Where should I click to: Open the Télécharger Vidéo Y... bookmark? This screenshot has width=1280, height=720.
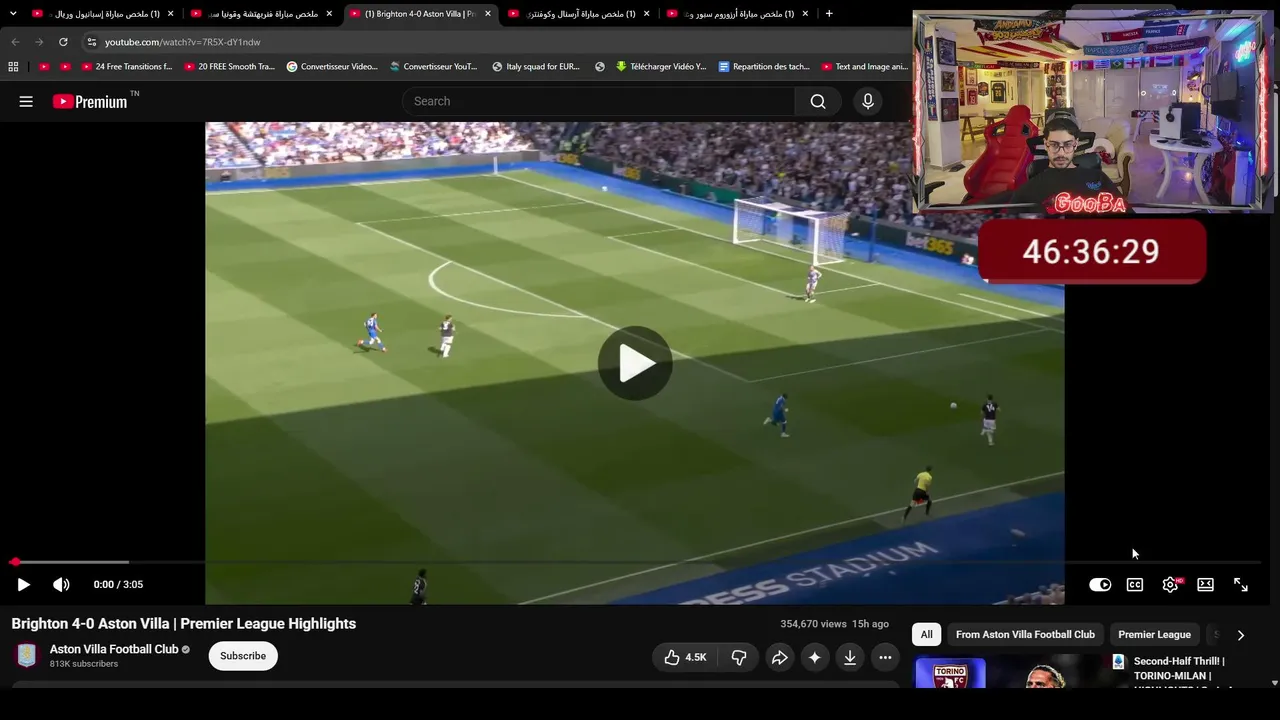pos(661,67)
